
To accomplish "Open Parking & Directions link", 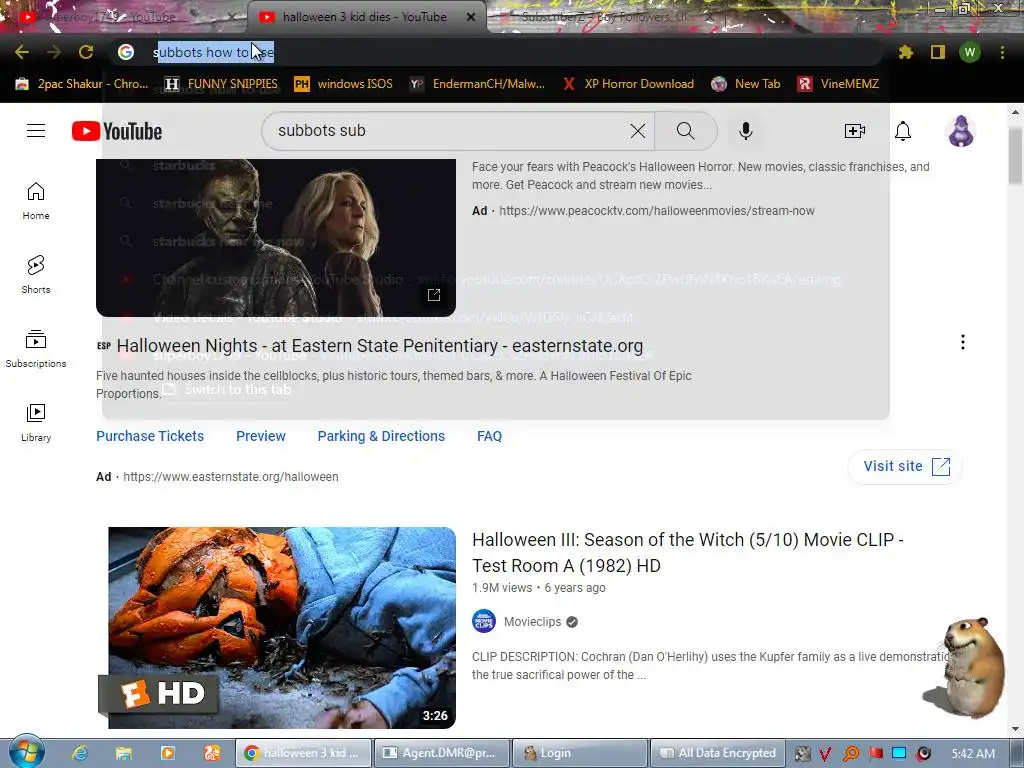I will click(x=381, y=436).
